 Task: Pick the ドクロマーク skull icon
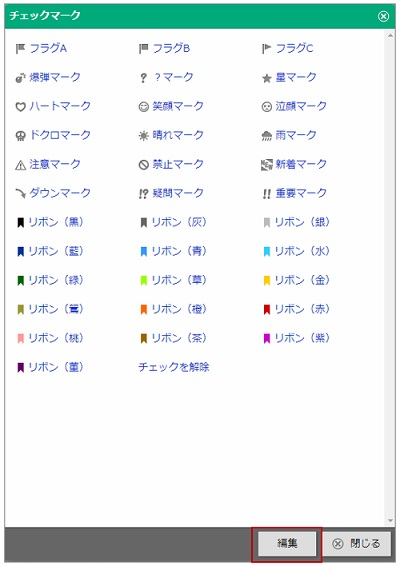[20, 135]
